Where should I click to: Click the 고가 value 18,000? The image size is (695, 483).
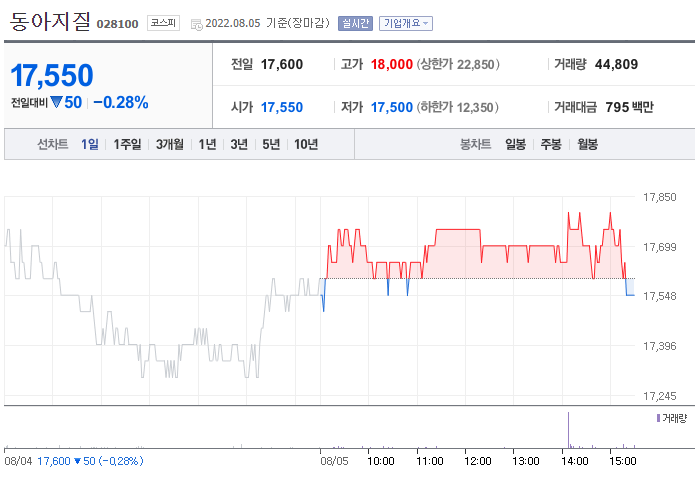click(392, 64)
